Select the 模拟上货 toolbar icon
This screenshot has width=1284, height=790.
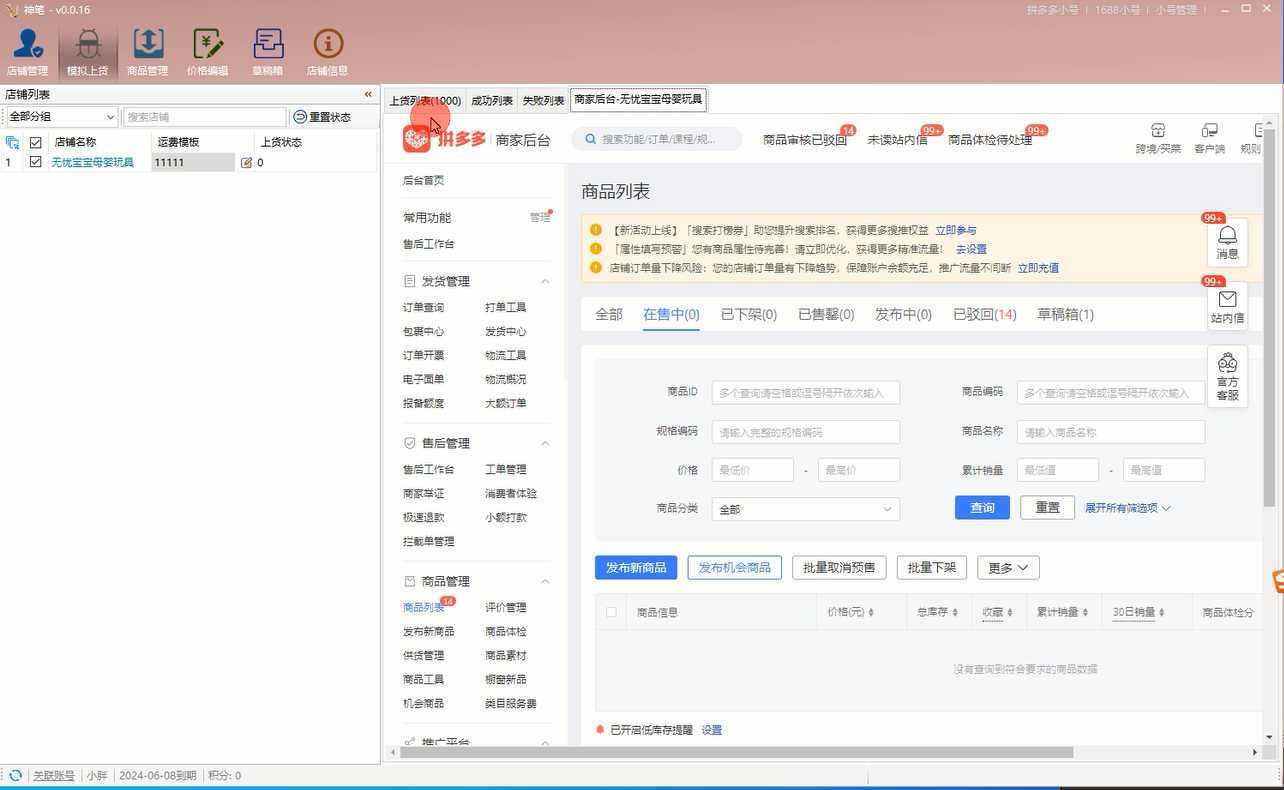[x=88, y=51]
